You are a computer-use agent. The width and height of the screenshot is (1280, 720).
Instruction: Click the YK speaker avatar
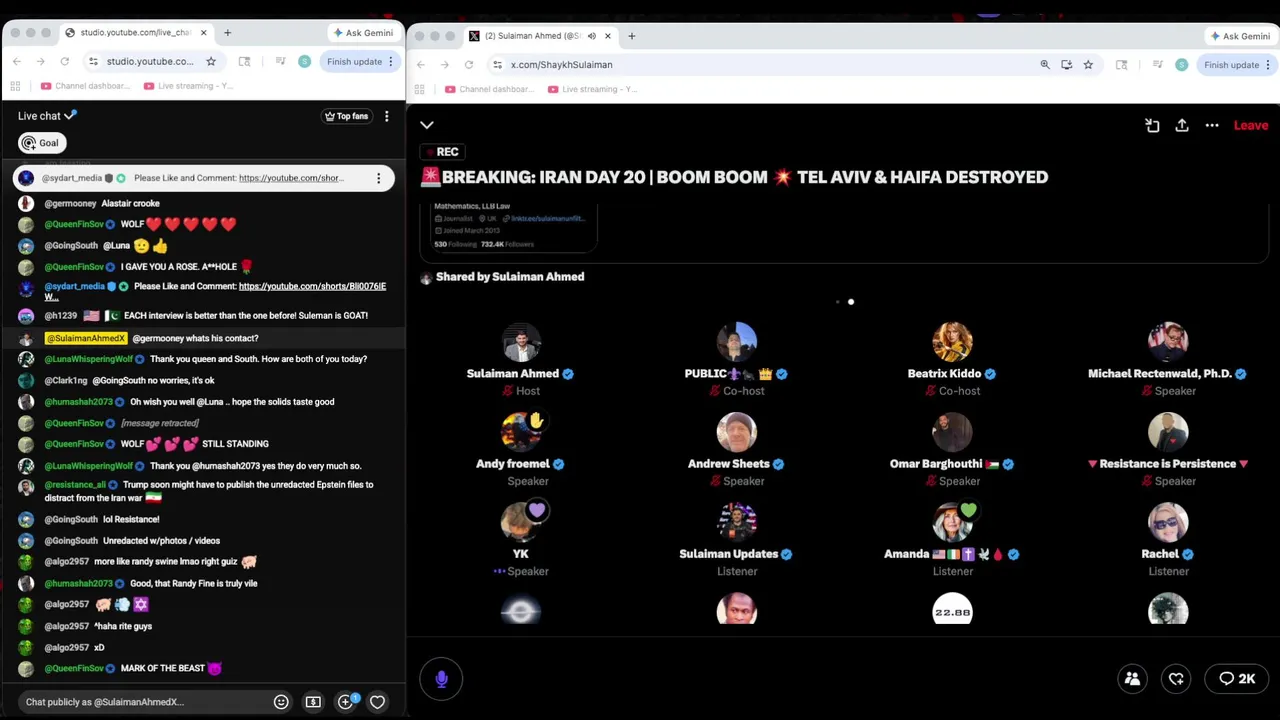coord(520,521)
